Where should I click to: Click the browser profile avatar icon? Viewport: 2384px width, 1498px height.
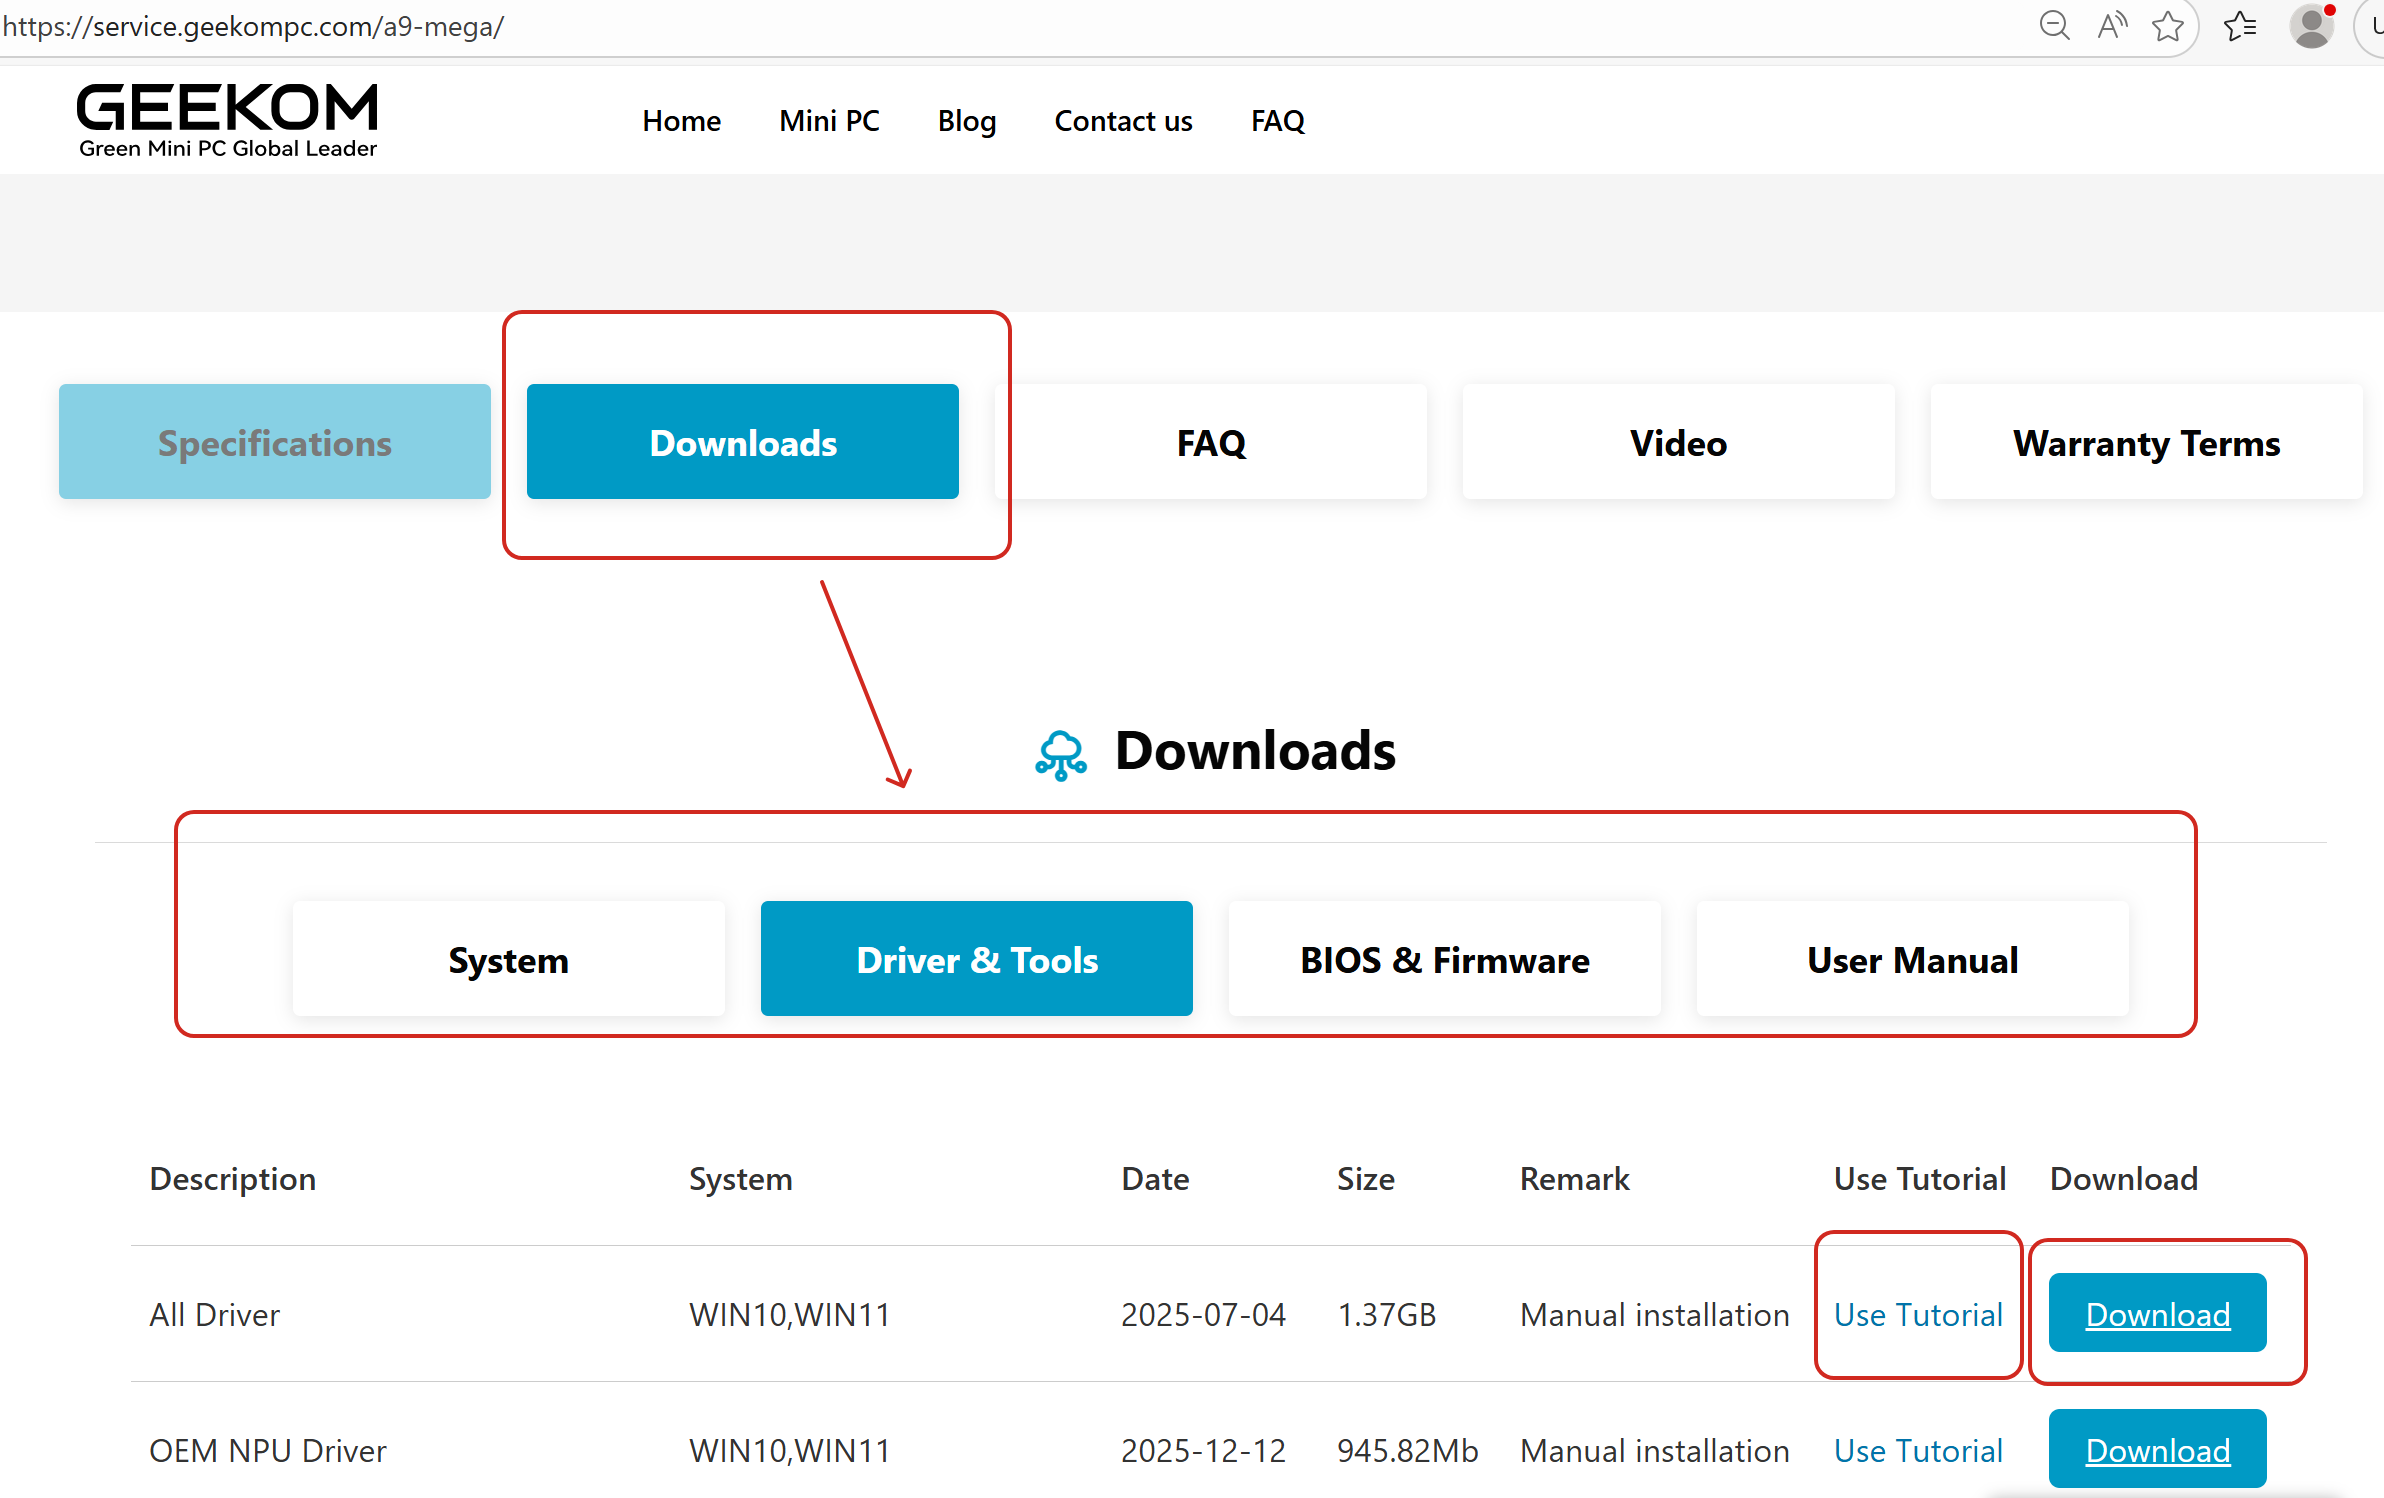[x=2311, y=25]
